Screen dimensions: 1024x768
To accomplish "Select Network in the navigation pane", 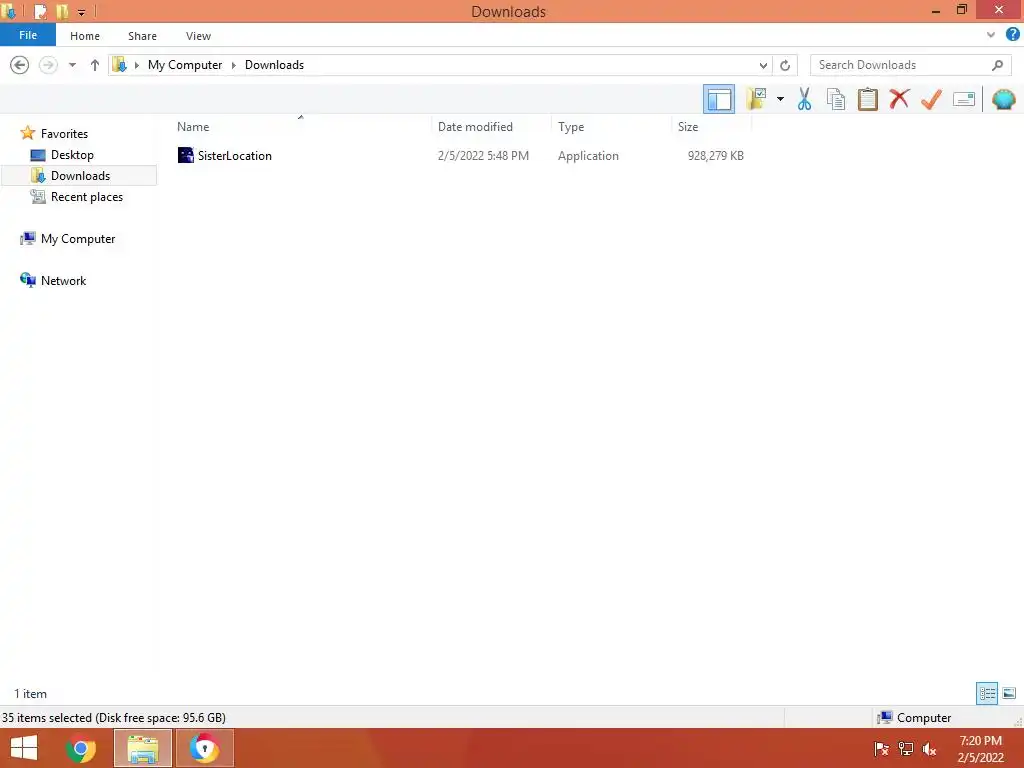I will [63, 280].
